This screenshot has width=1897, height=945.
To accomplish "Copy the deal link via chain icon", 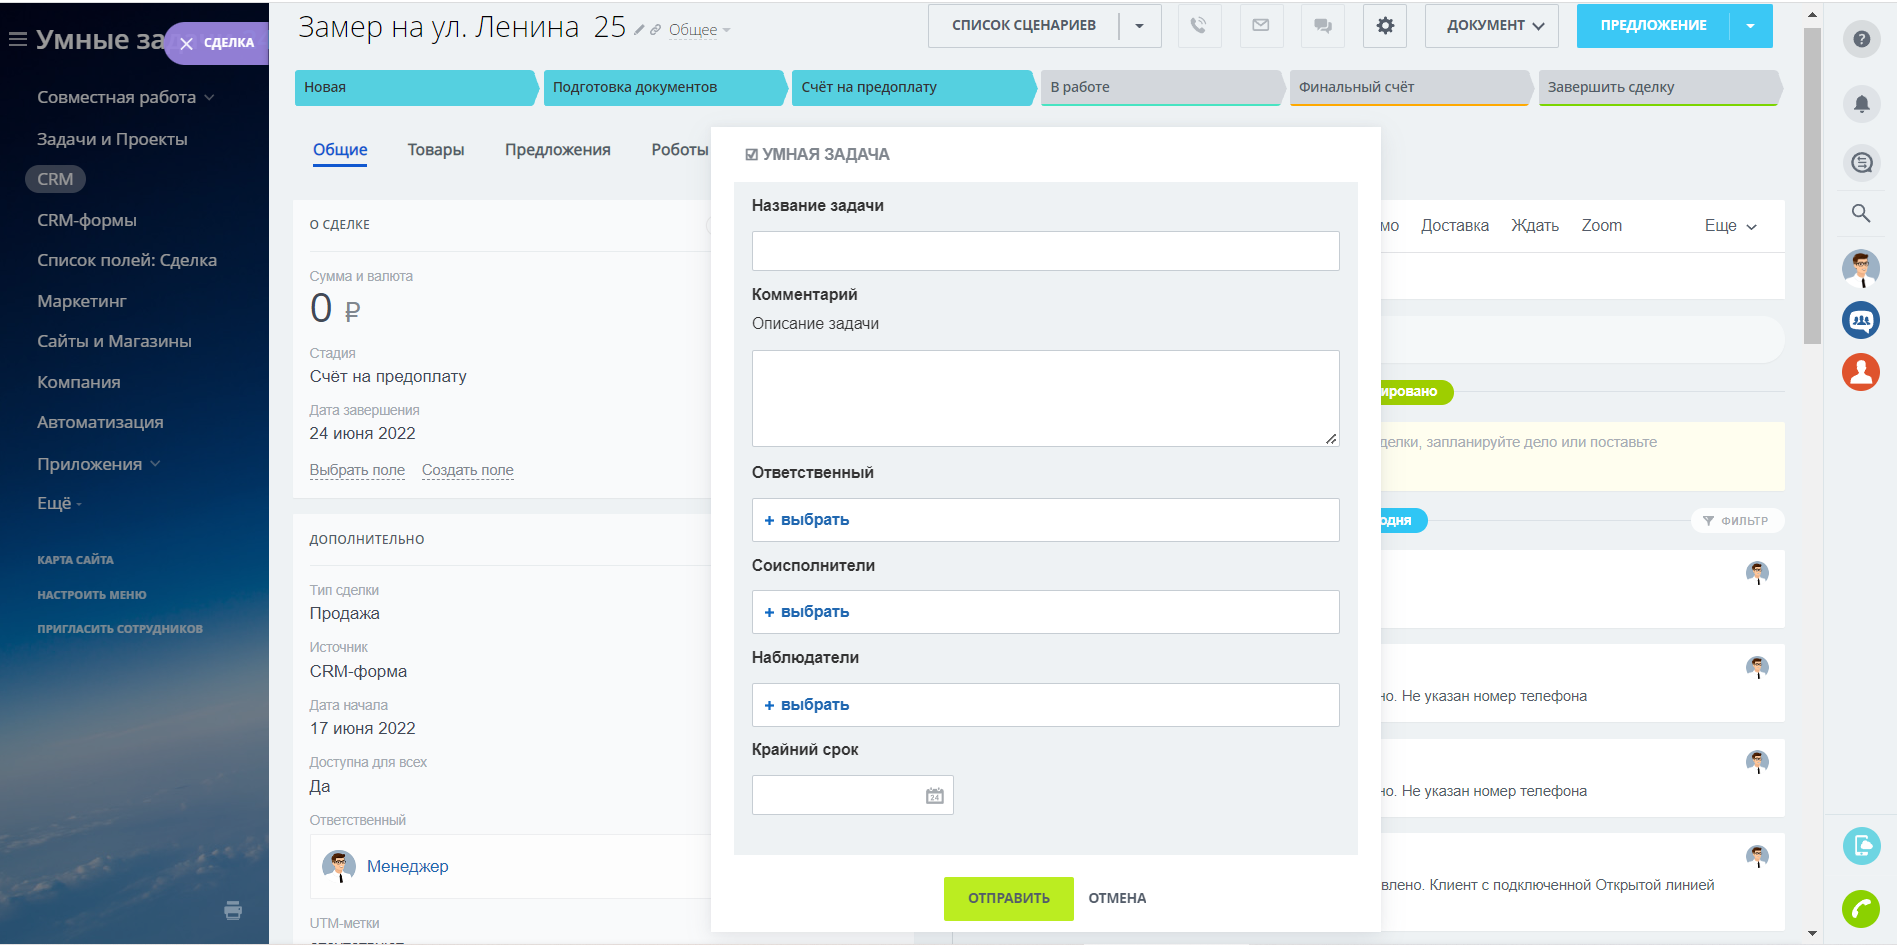I will pos(655,30).
